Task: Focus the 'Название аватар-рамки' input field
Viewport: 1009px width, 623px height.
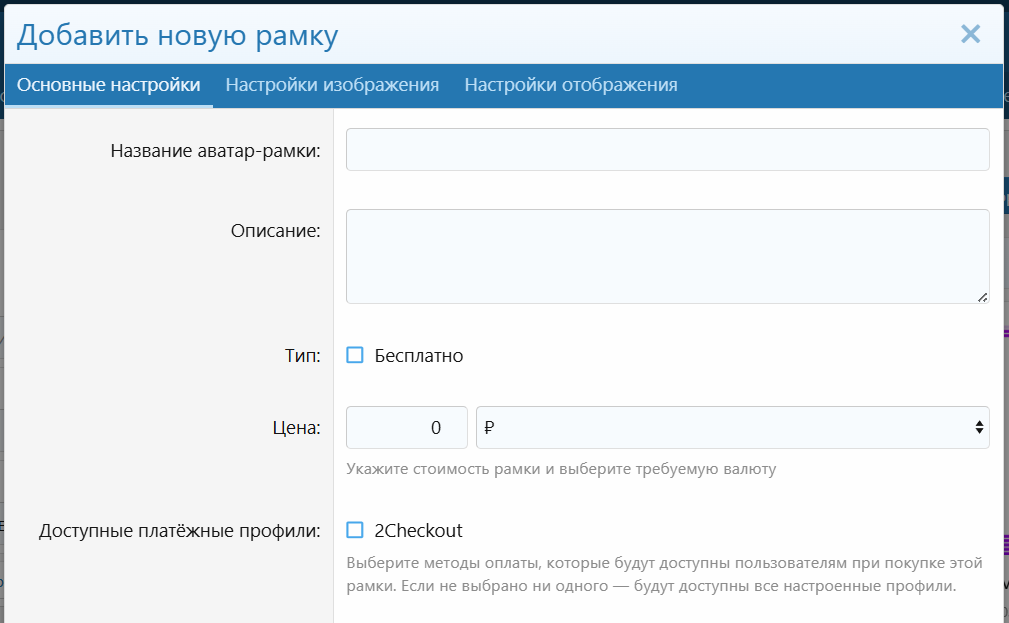Action: click(x=667, y=149)
